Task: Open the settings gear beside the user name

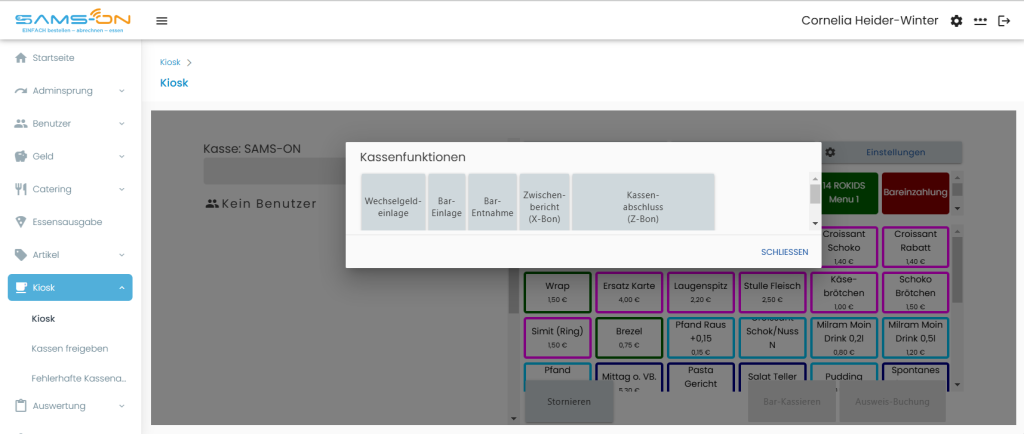Action: (x=956, y=21)
